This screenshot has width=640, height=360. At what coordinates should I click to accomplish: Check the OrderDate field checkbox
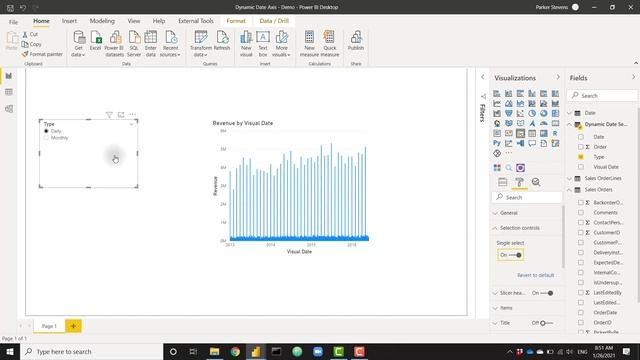581,312
